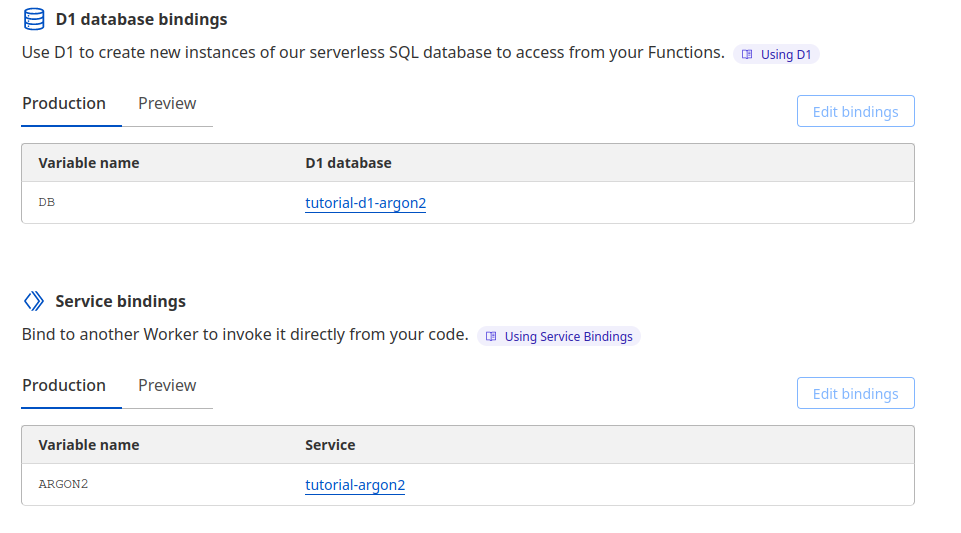Click the 'Use D1 to create new instances' description
Viewport: 961px width, 533px height.
point(373,53)
